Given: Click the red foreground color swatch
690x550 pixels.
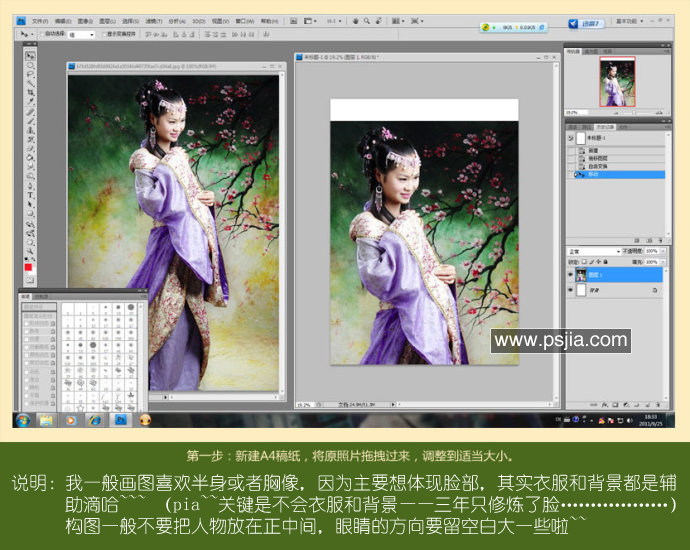Looking at the screenshot, I should pos(28,267).
